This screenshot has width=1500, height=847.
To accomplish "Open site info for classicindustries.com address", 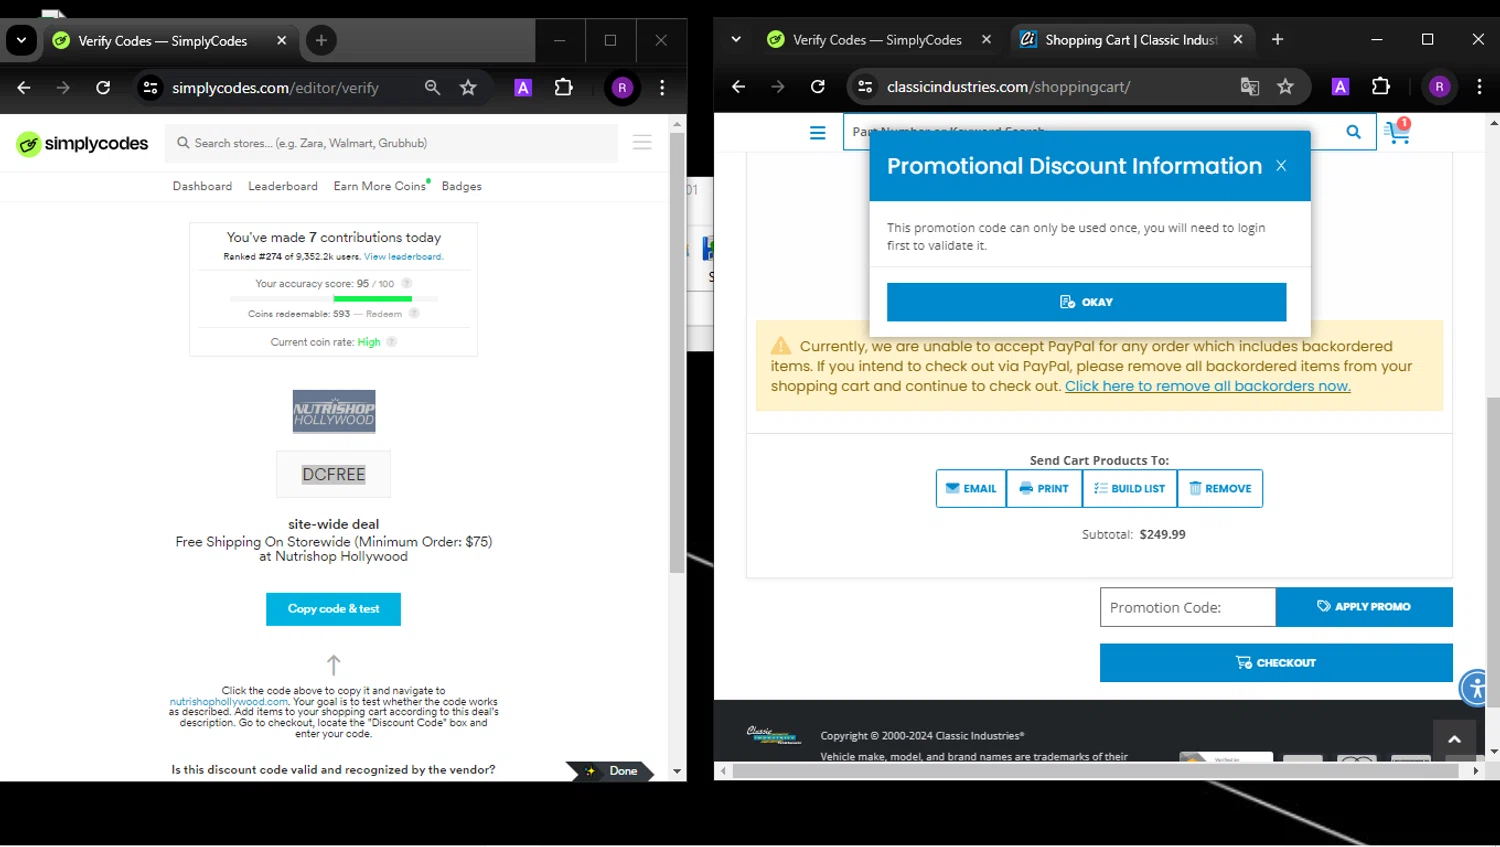I will [866, 87].
